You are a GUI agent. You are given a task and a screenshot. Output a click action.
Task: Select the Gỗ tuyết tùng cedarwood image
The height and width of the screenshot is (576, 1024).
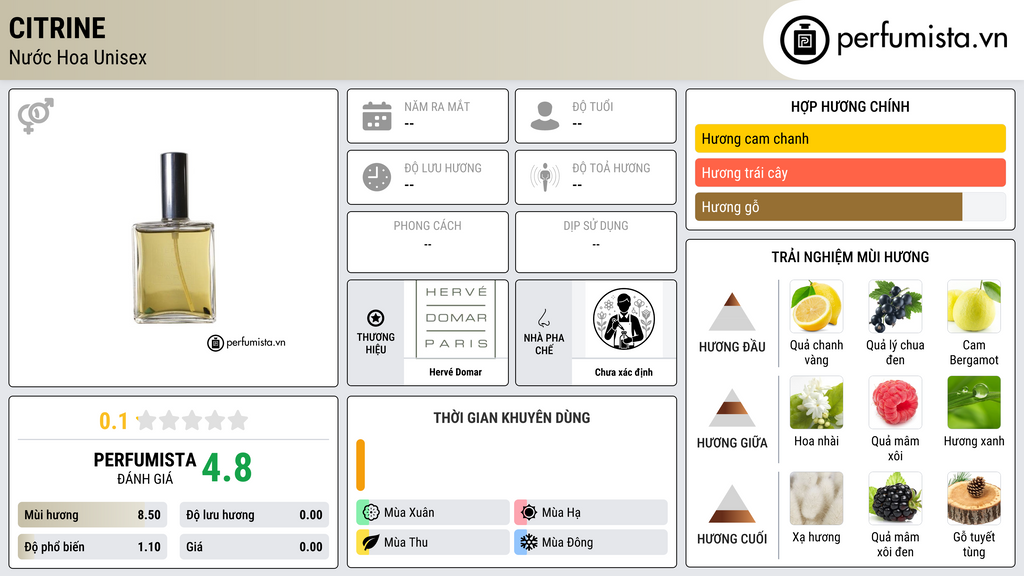pyautogui.click(x=974, y=498)
